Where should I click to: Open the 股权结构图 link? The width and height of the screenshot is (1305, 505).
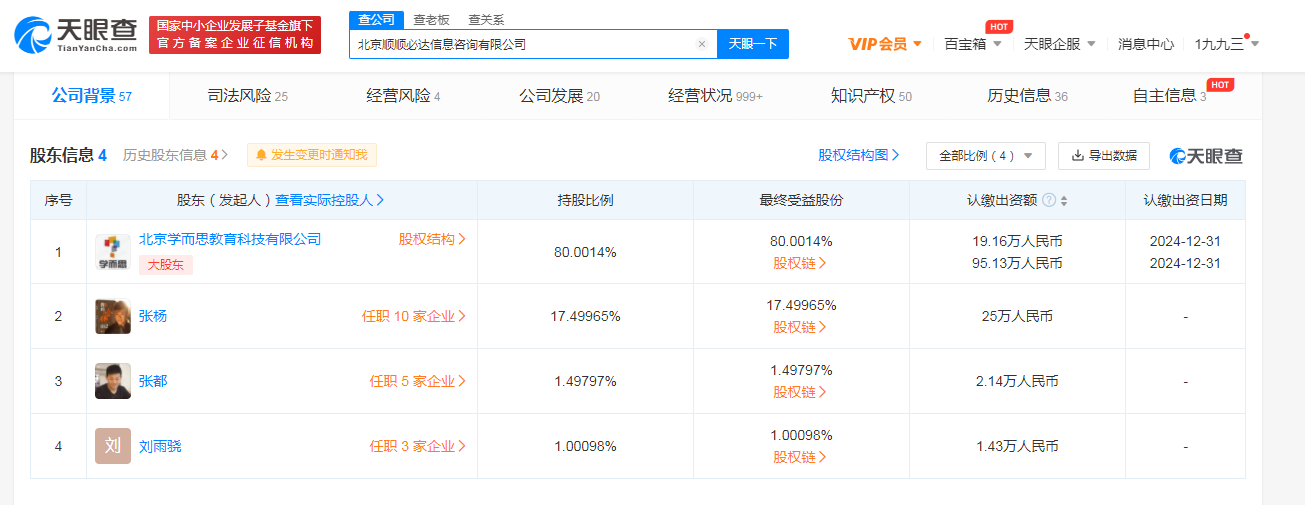coord(859,155)
